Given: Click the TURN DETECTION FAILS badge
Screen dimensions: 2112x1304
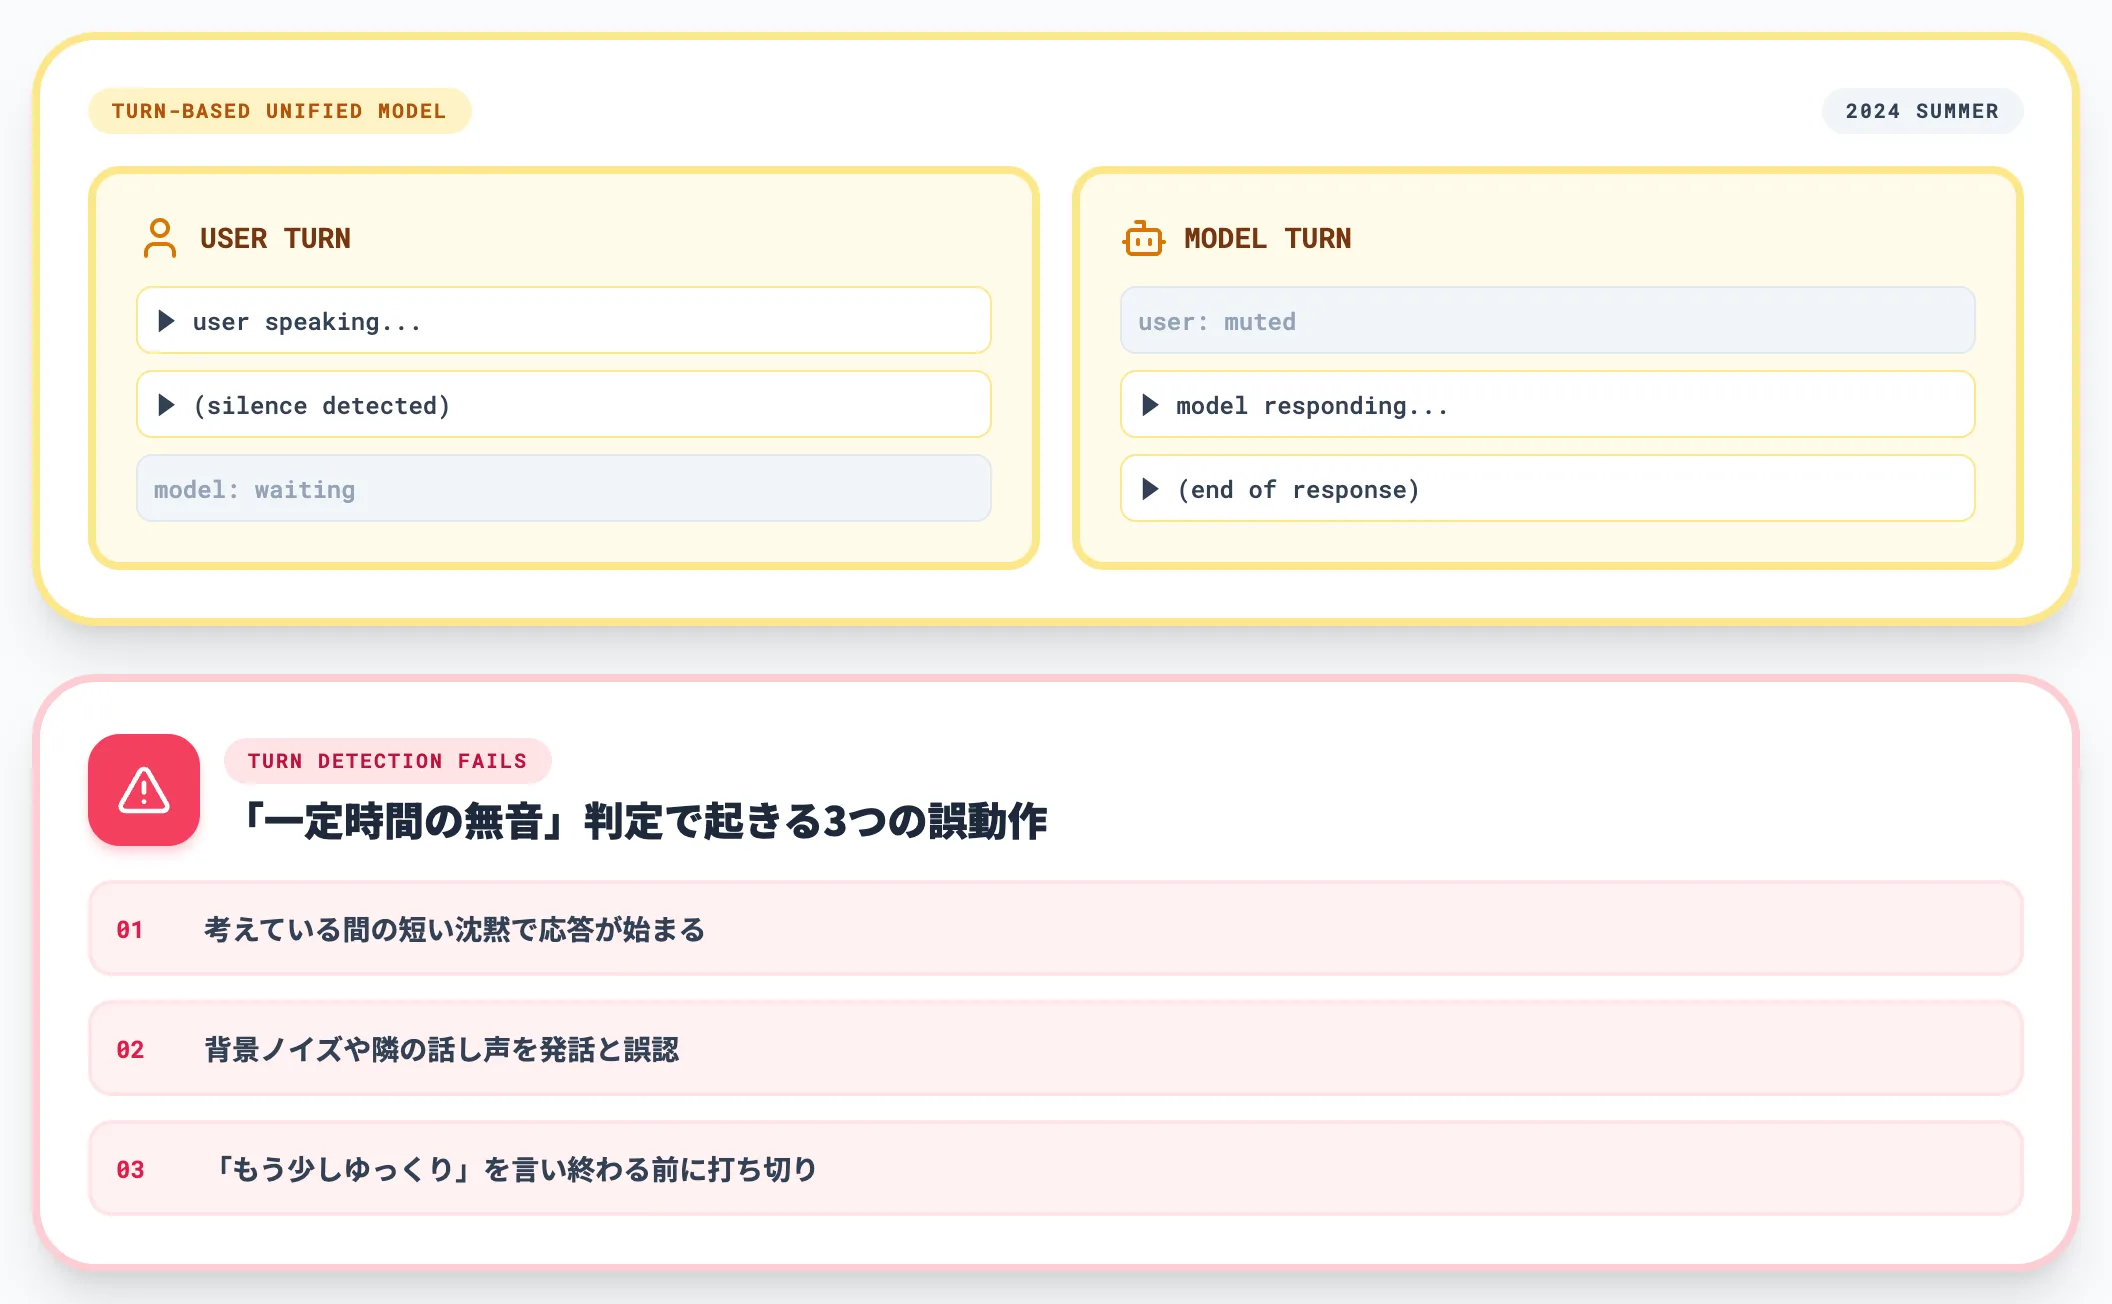Looking at the screenshot, I should click(x=388, y=761).
